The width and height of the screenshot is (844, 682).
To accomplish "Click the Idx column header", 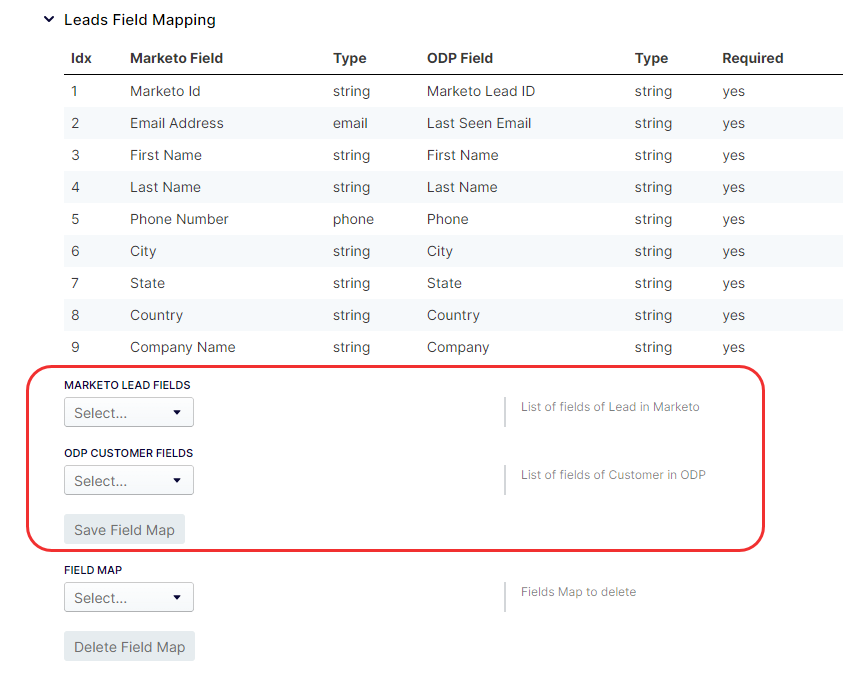I will click(x=81, y=58).
